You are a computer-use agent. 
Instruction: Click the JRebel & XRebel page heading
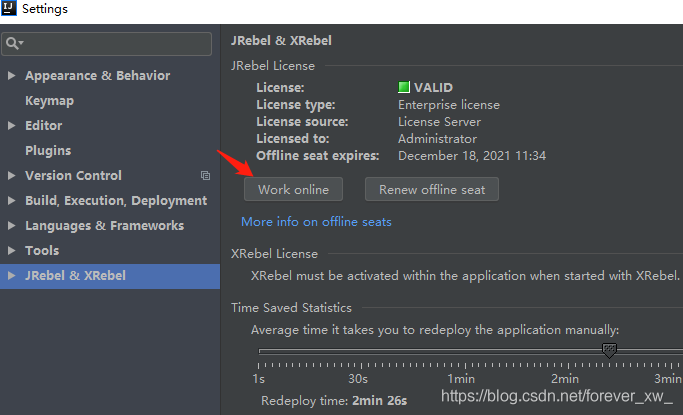click(x=281, y=40)
